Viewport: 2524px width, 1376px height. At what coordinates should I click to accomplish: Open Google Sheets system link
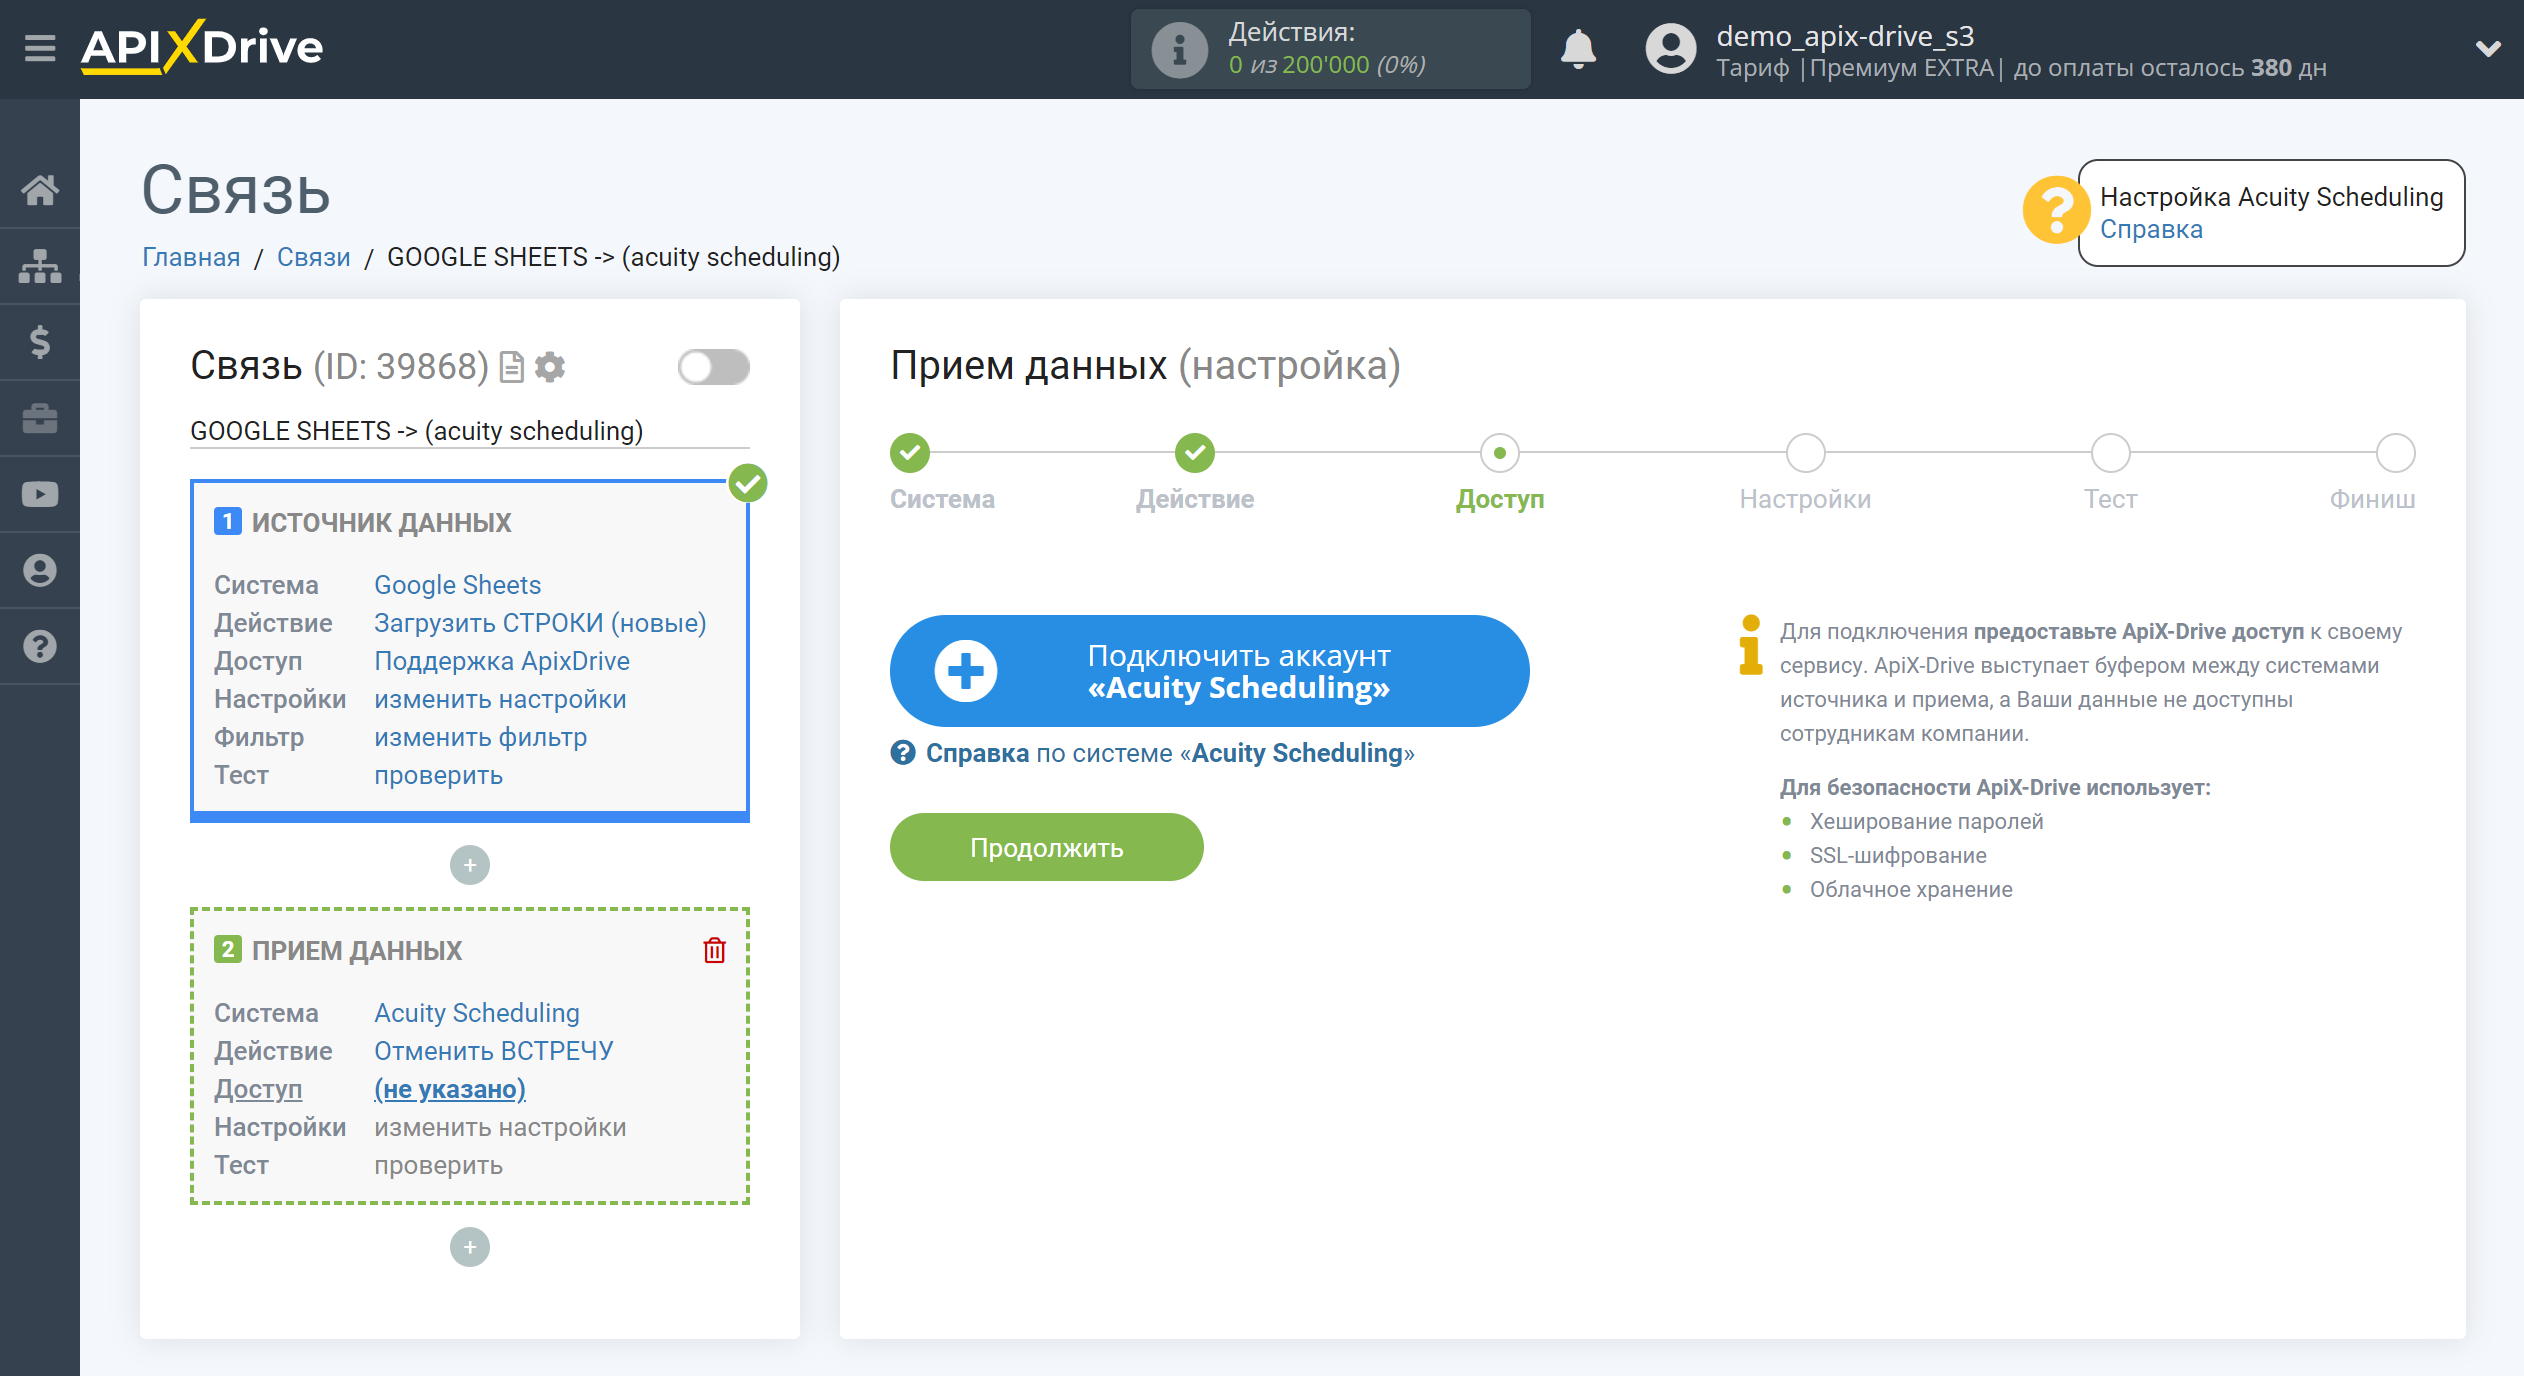coord(458,585)
